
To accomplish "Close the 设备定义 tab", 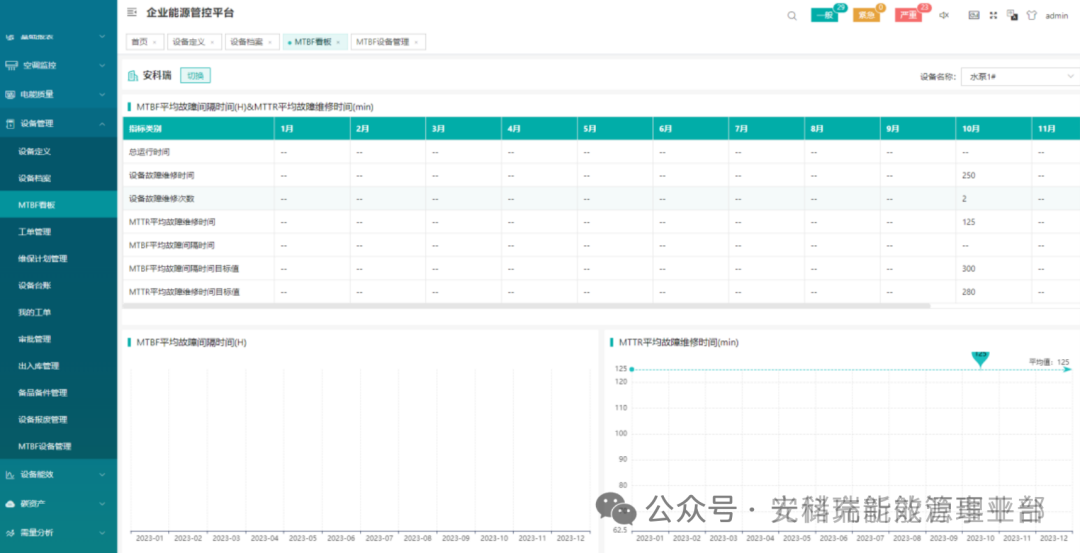I will click(x=212, y=42).
